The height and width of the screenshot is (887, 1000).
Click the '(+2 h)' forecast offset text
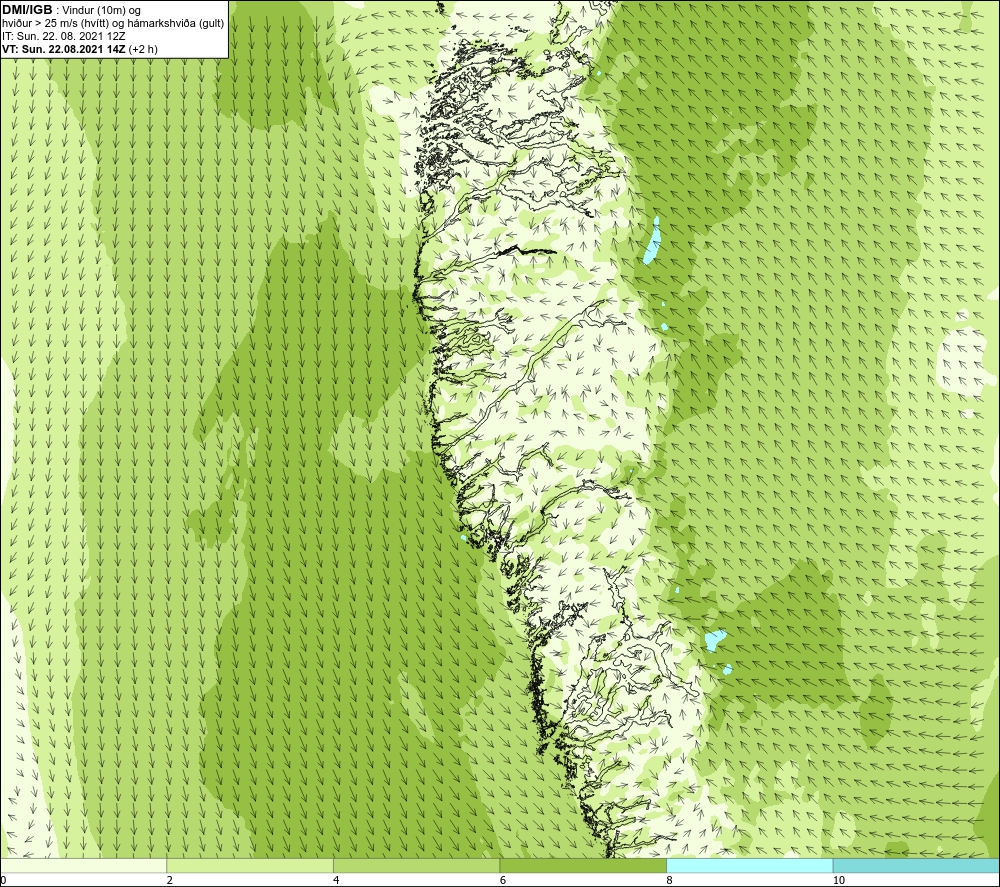[x=143, y=49]
